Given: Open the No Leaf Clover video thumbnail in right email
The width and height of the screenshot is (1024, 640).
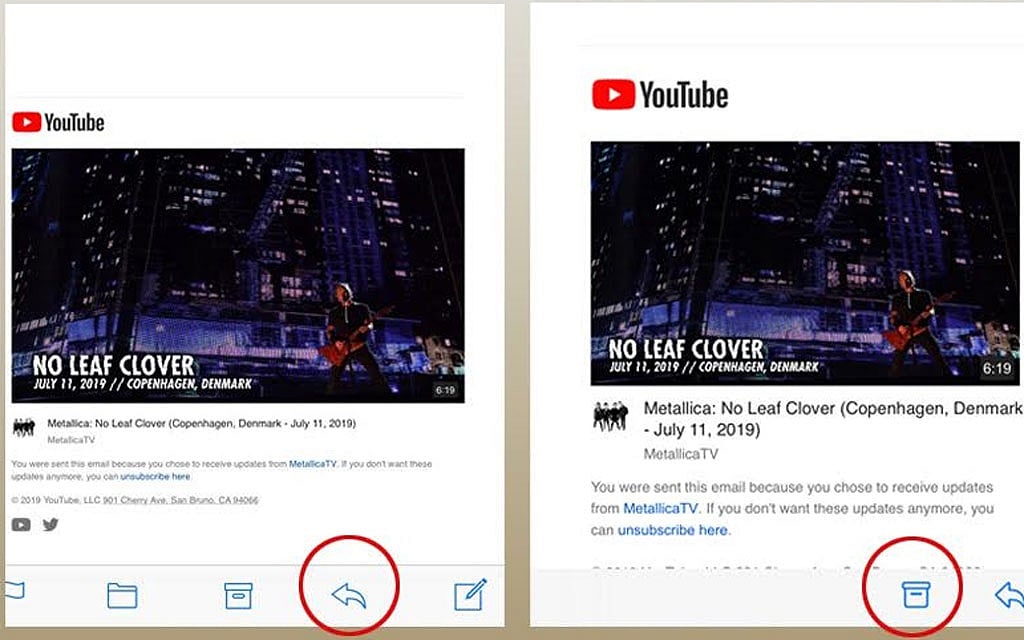Looking at the screenshot, I should pyautogui.click(x=805, y=263).
